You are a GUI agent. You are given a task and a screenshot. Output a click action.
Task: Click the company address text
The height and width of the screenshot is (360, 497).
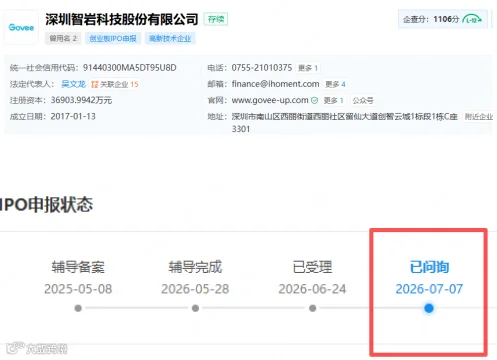click(344, 122)
